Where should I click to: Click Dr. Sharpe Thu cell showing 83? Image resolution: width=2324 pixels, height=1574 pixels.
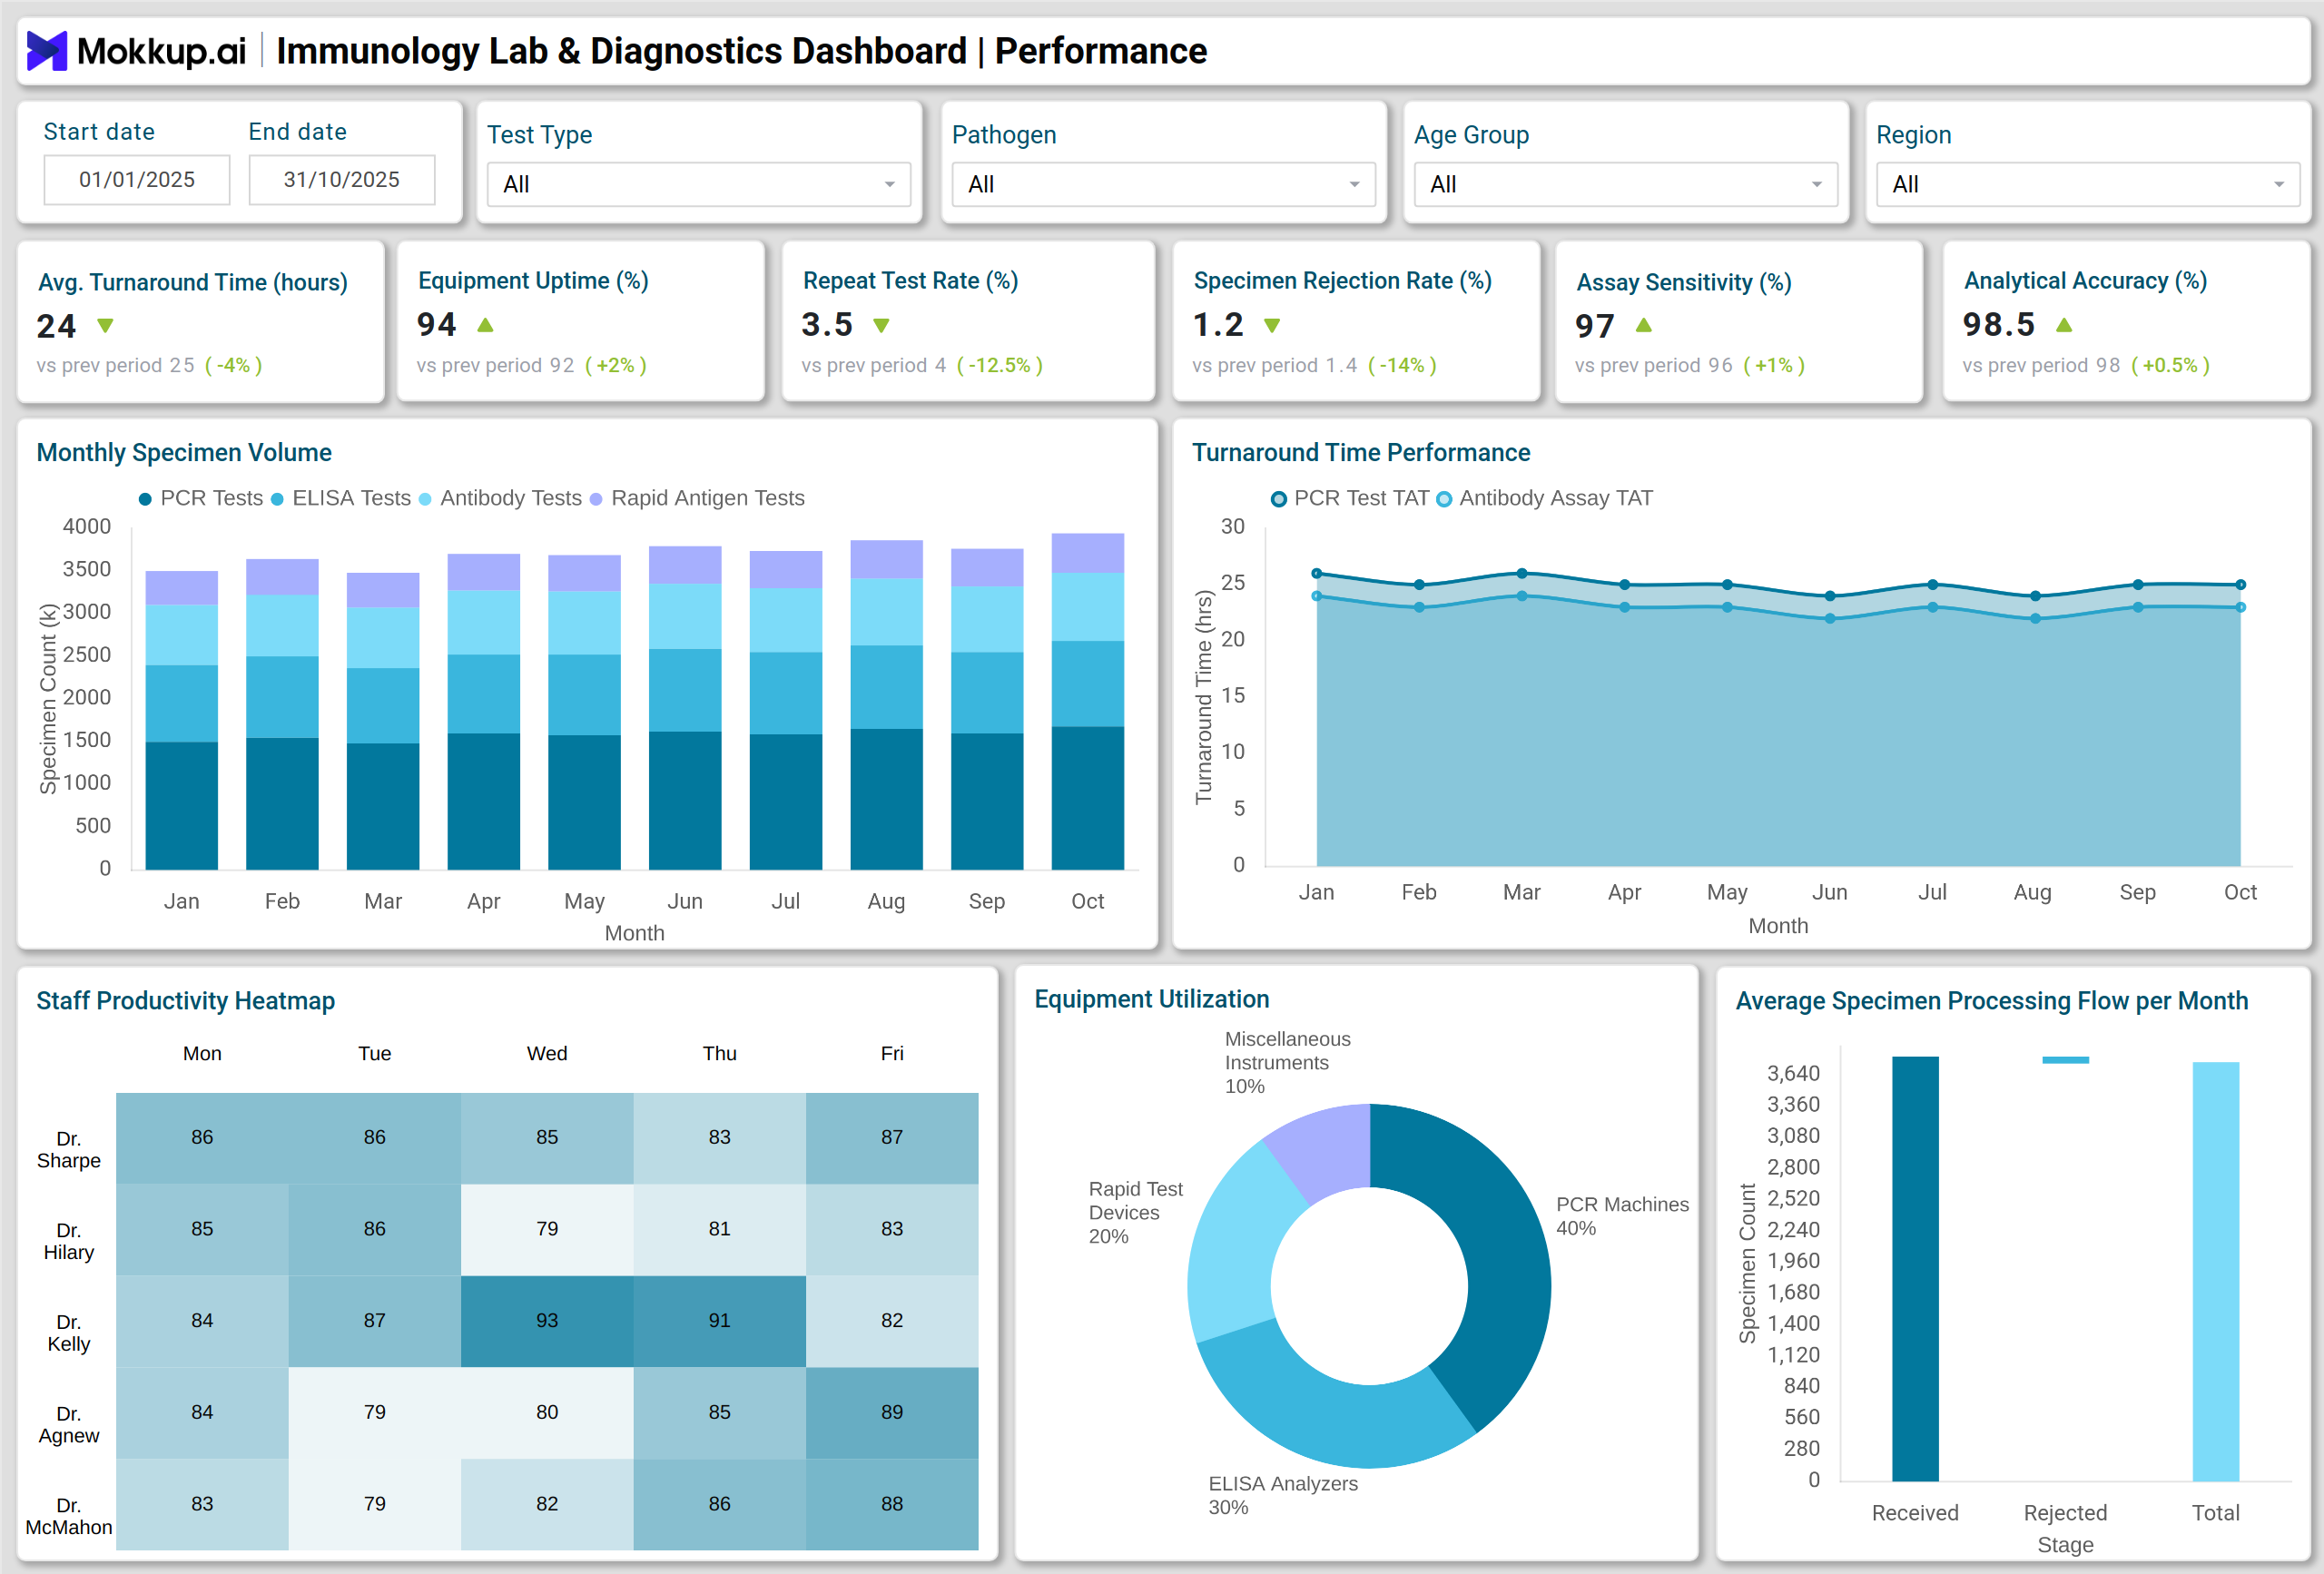click(720, 1137)
